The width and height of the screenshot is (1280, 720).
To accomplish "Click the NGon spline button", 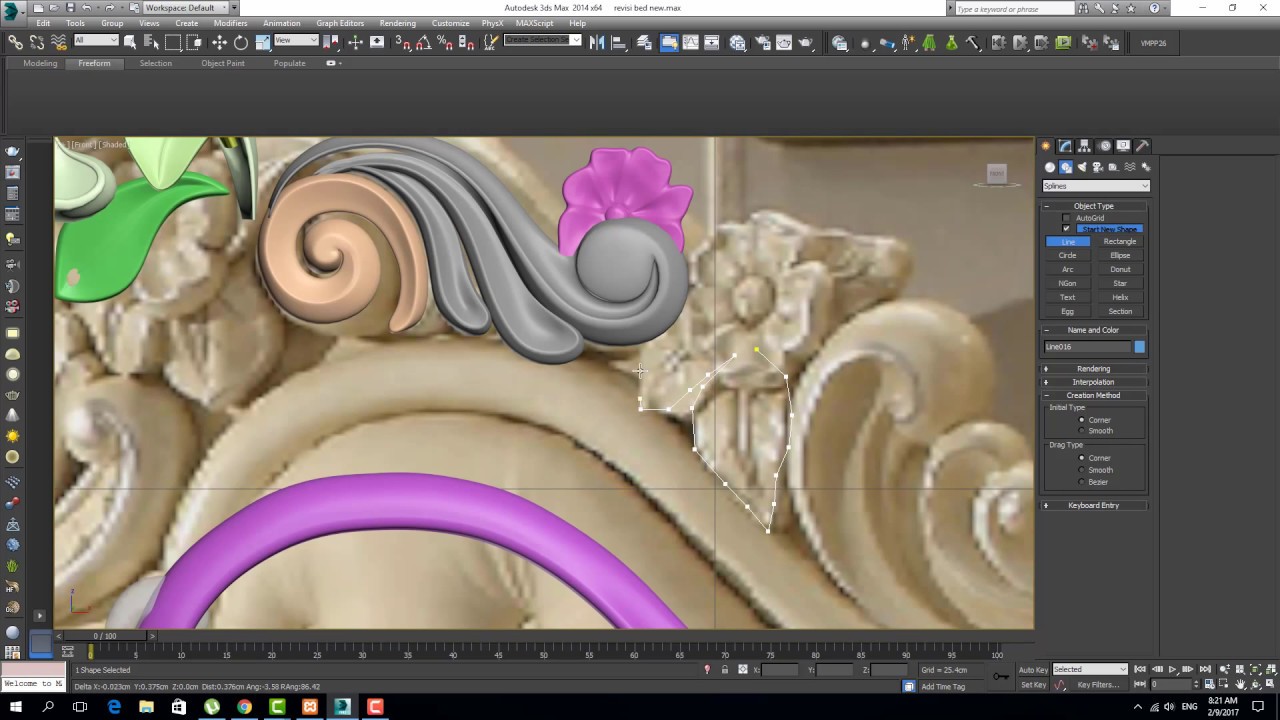I will click(x=1068, y=284).
